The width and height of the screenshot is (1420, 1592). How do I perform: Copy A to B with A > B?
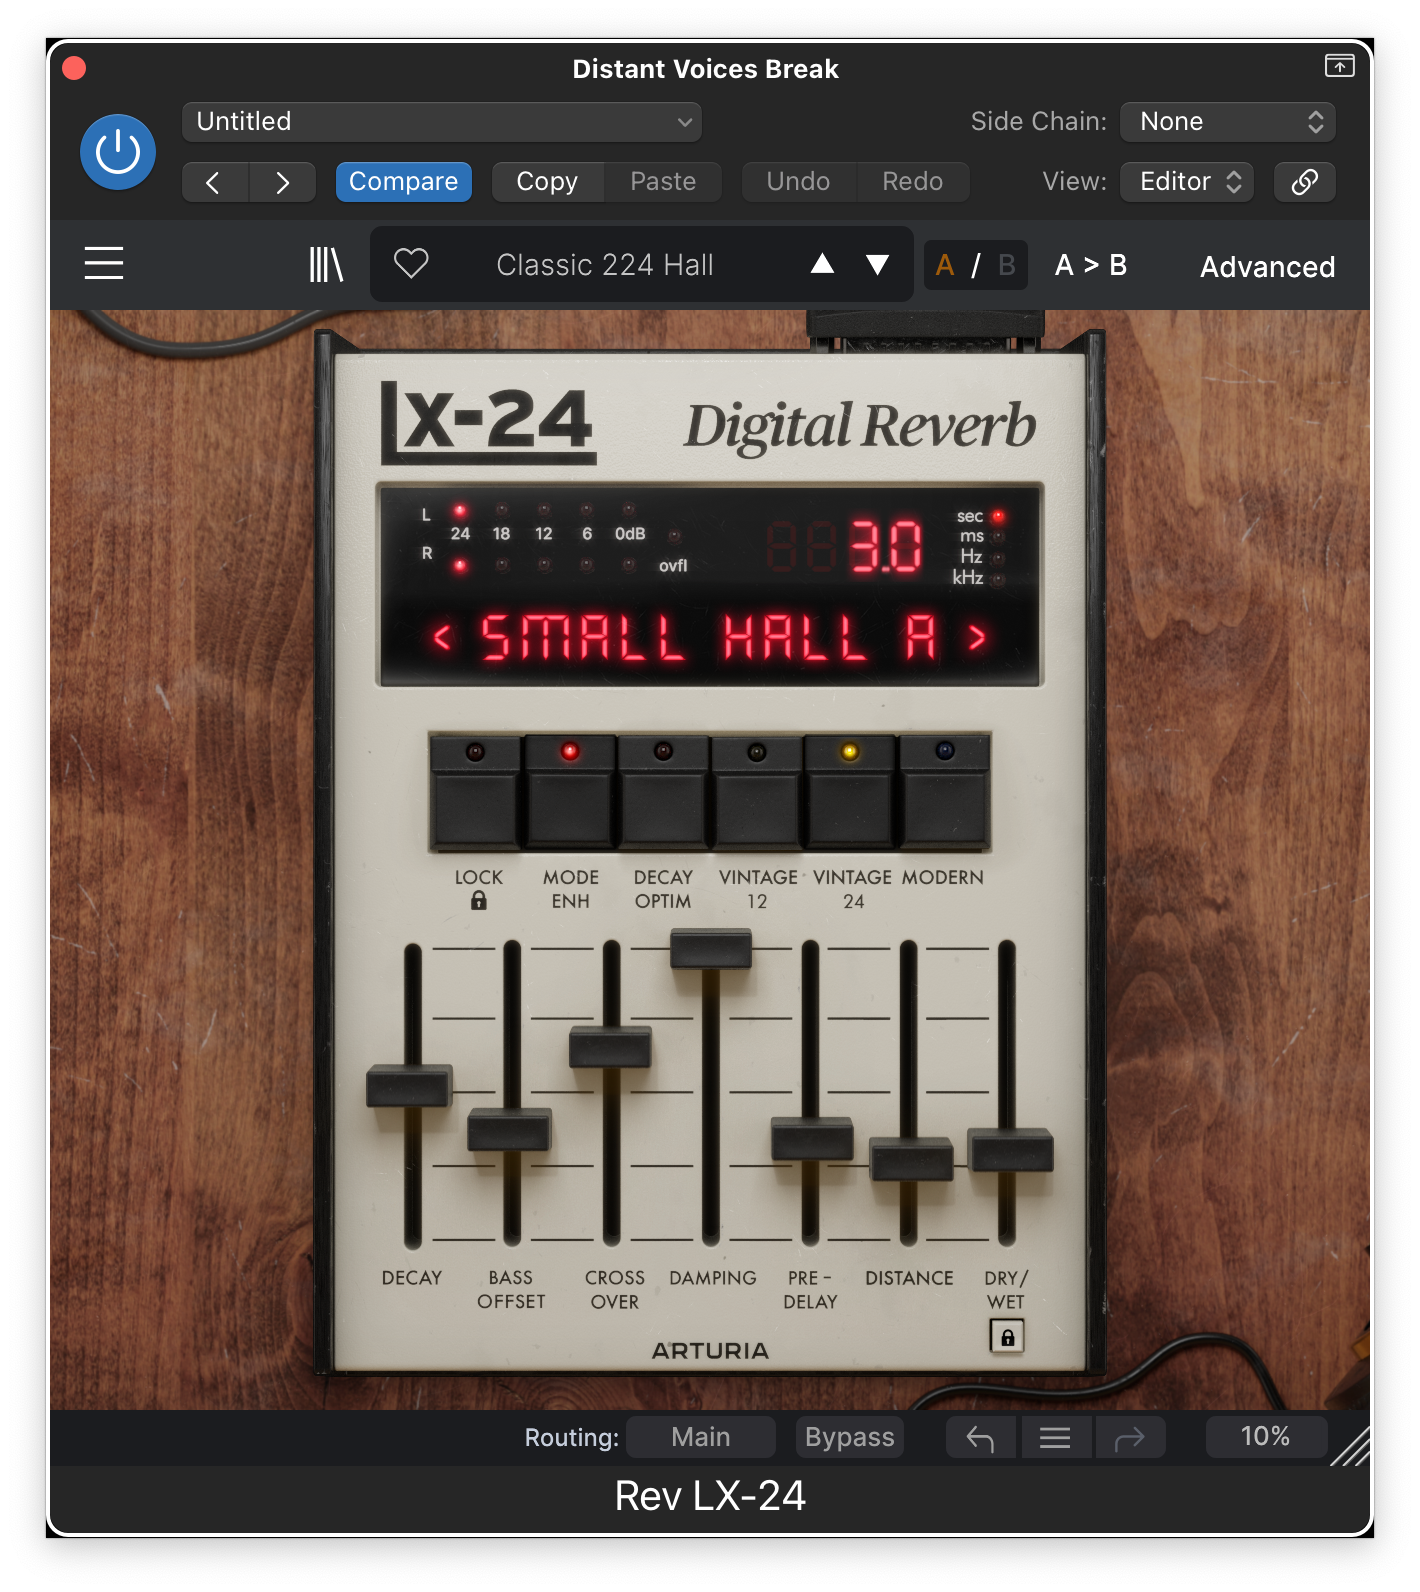tap(1091, 265)
